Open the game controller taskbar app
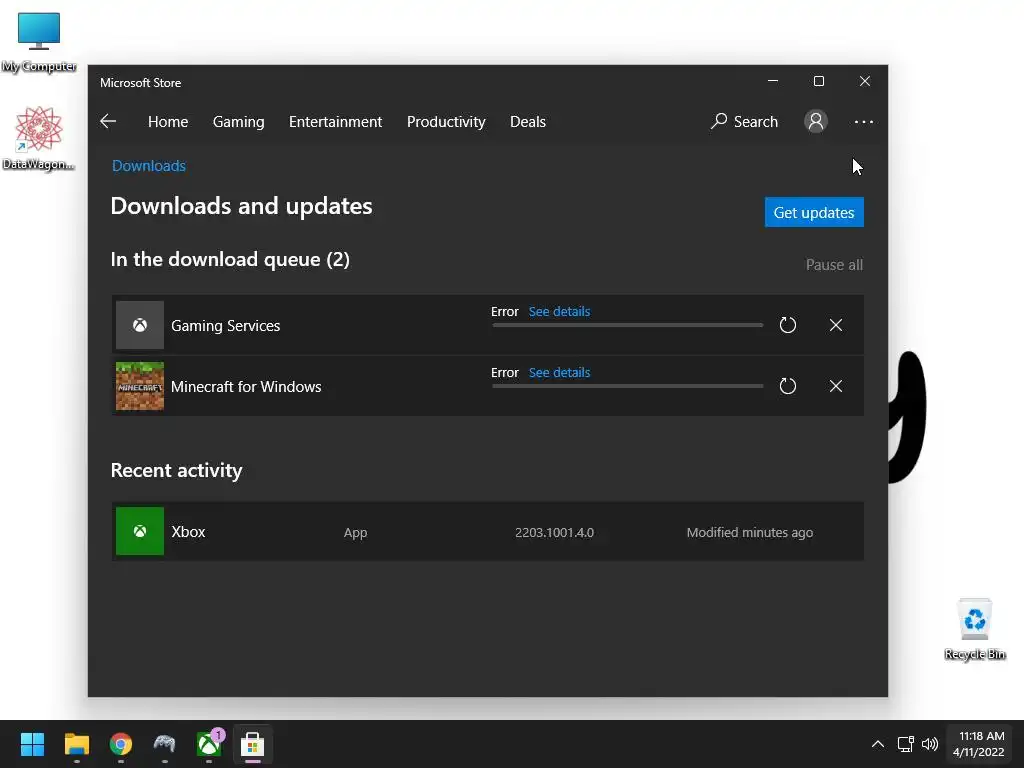 165,744
